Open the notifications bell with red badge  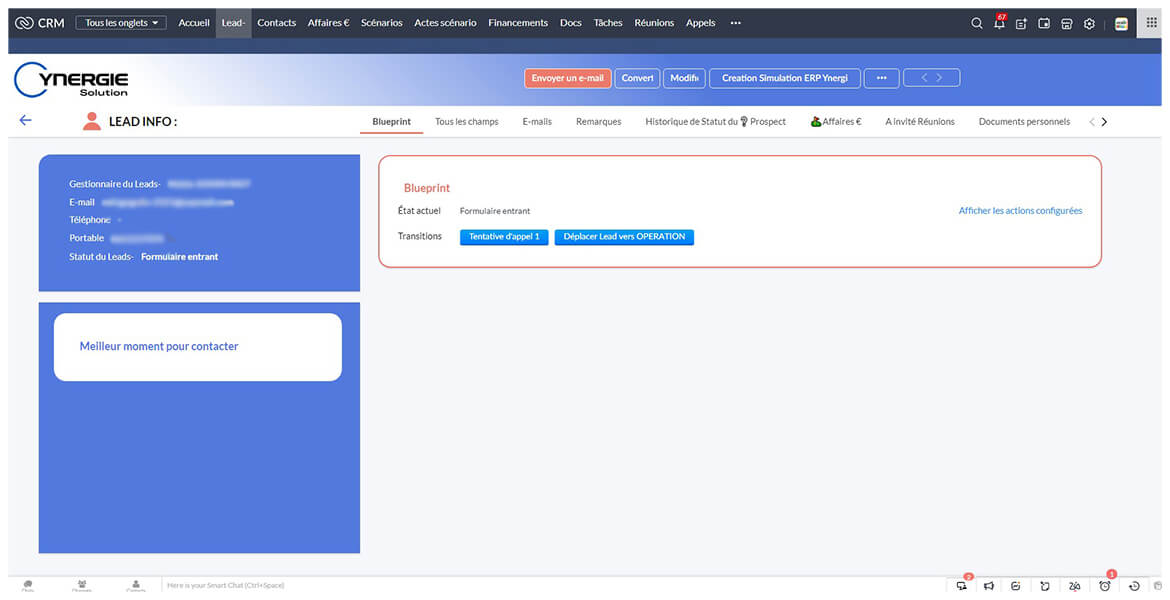click(999, 23)
